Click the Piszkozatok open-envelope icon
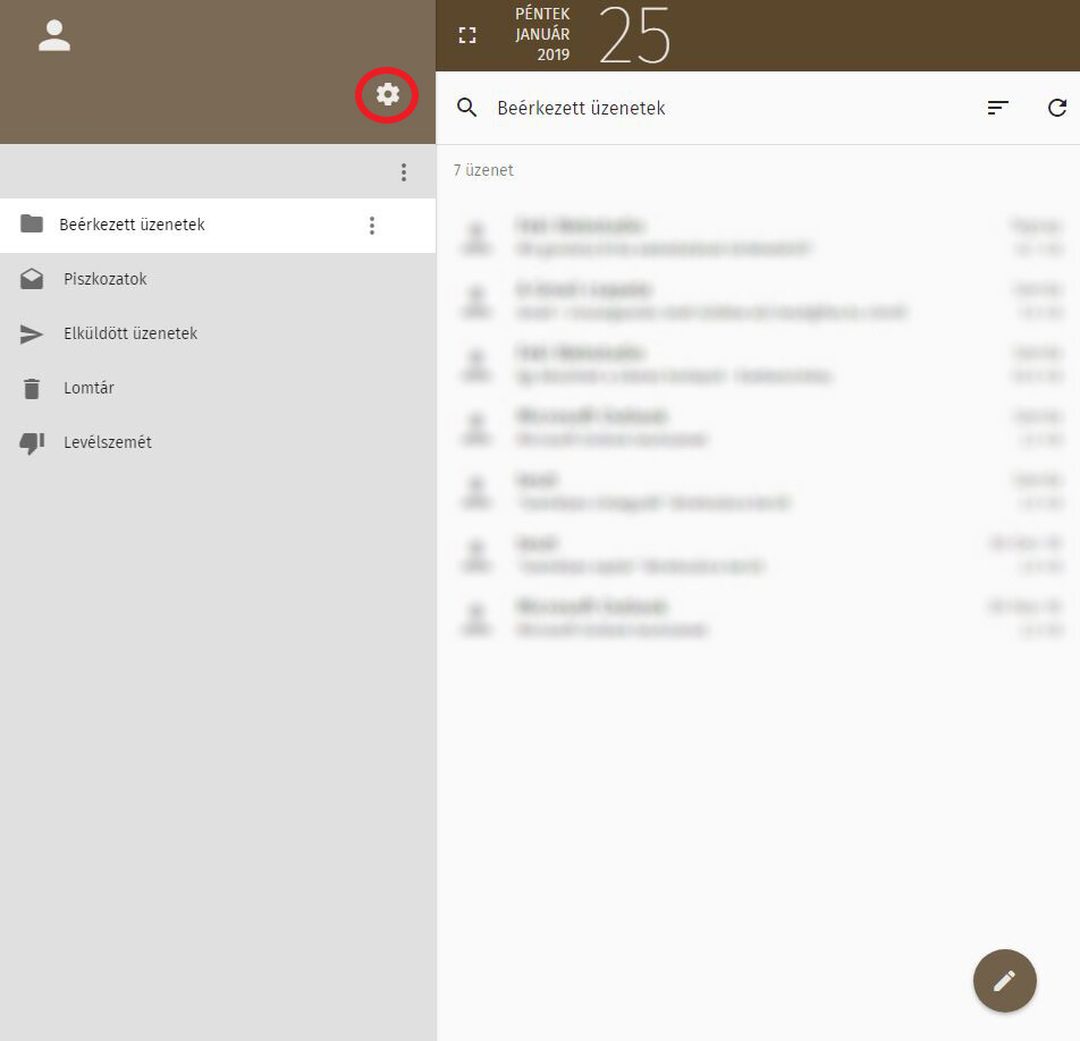This screenshot has height=1041, width=1080. click(31, 279)
